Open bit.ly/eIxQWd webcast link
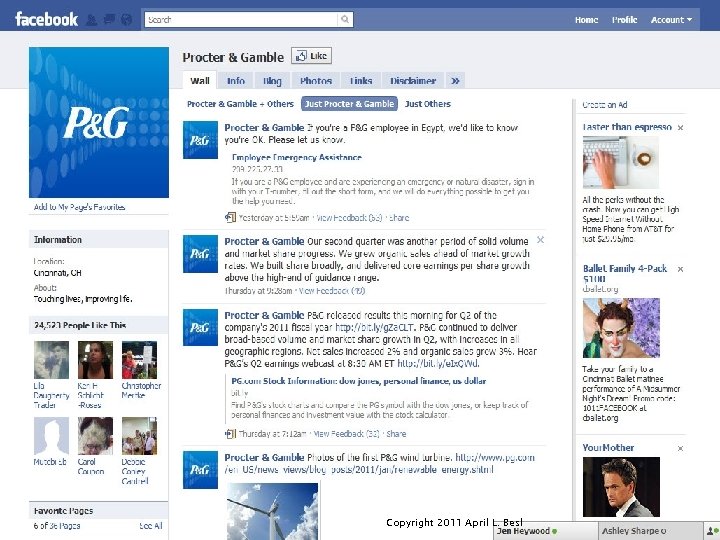This screenshot has height=540, width=720. pos(438,363)
